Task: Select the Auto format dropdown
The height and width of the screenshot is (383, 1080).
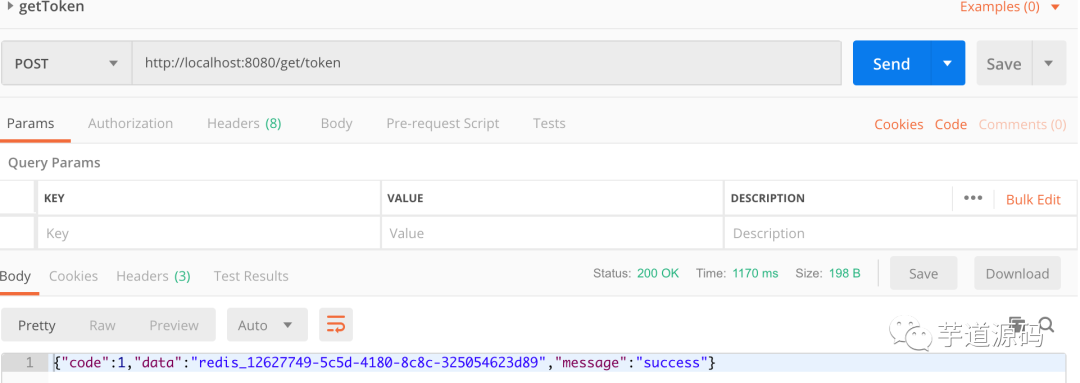Action: coord(267,325)
